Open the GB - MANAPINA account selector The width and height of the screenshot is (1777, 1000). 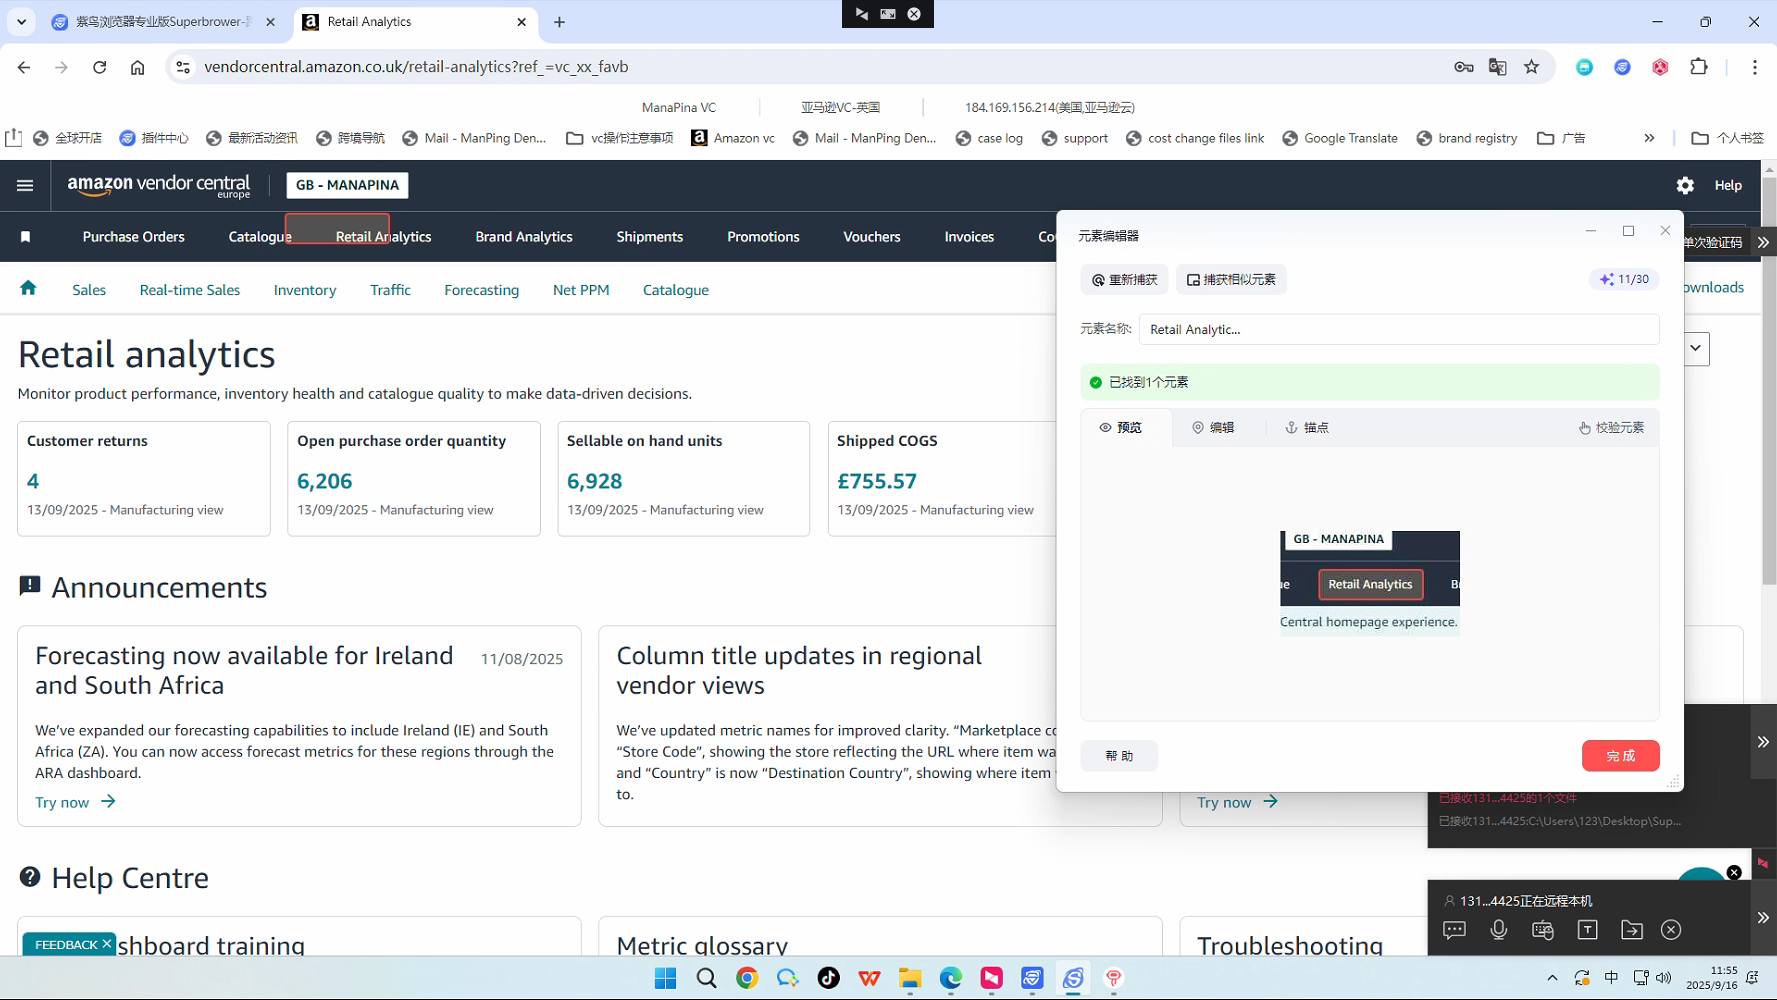coord(347,185)
